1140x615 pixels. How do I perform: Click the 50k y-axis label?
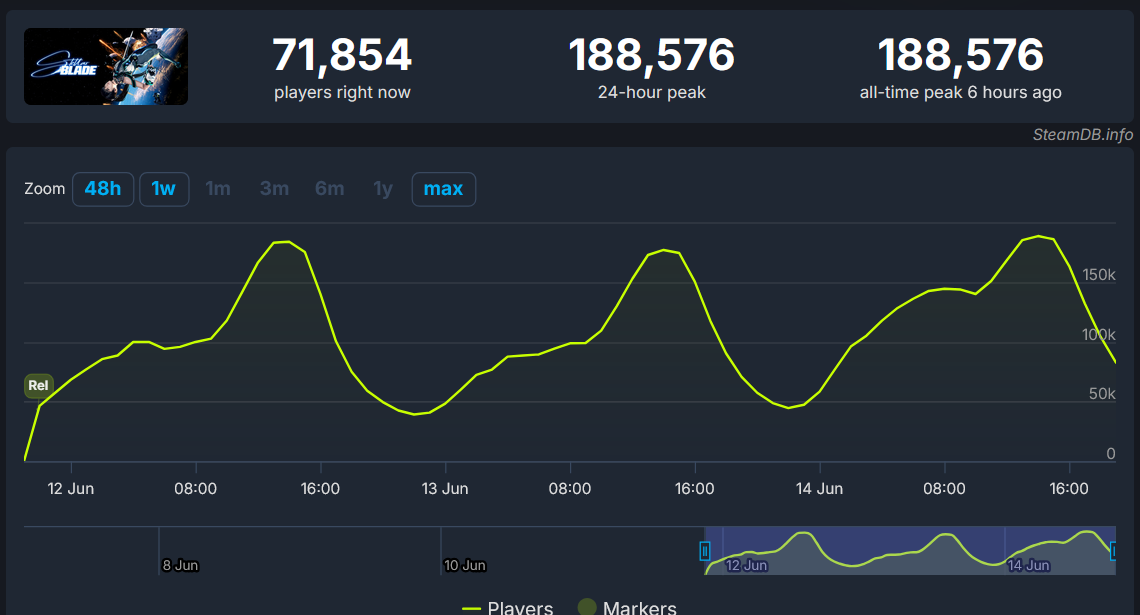tap(1101, 393)
